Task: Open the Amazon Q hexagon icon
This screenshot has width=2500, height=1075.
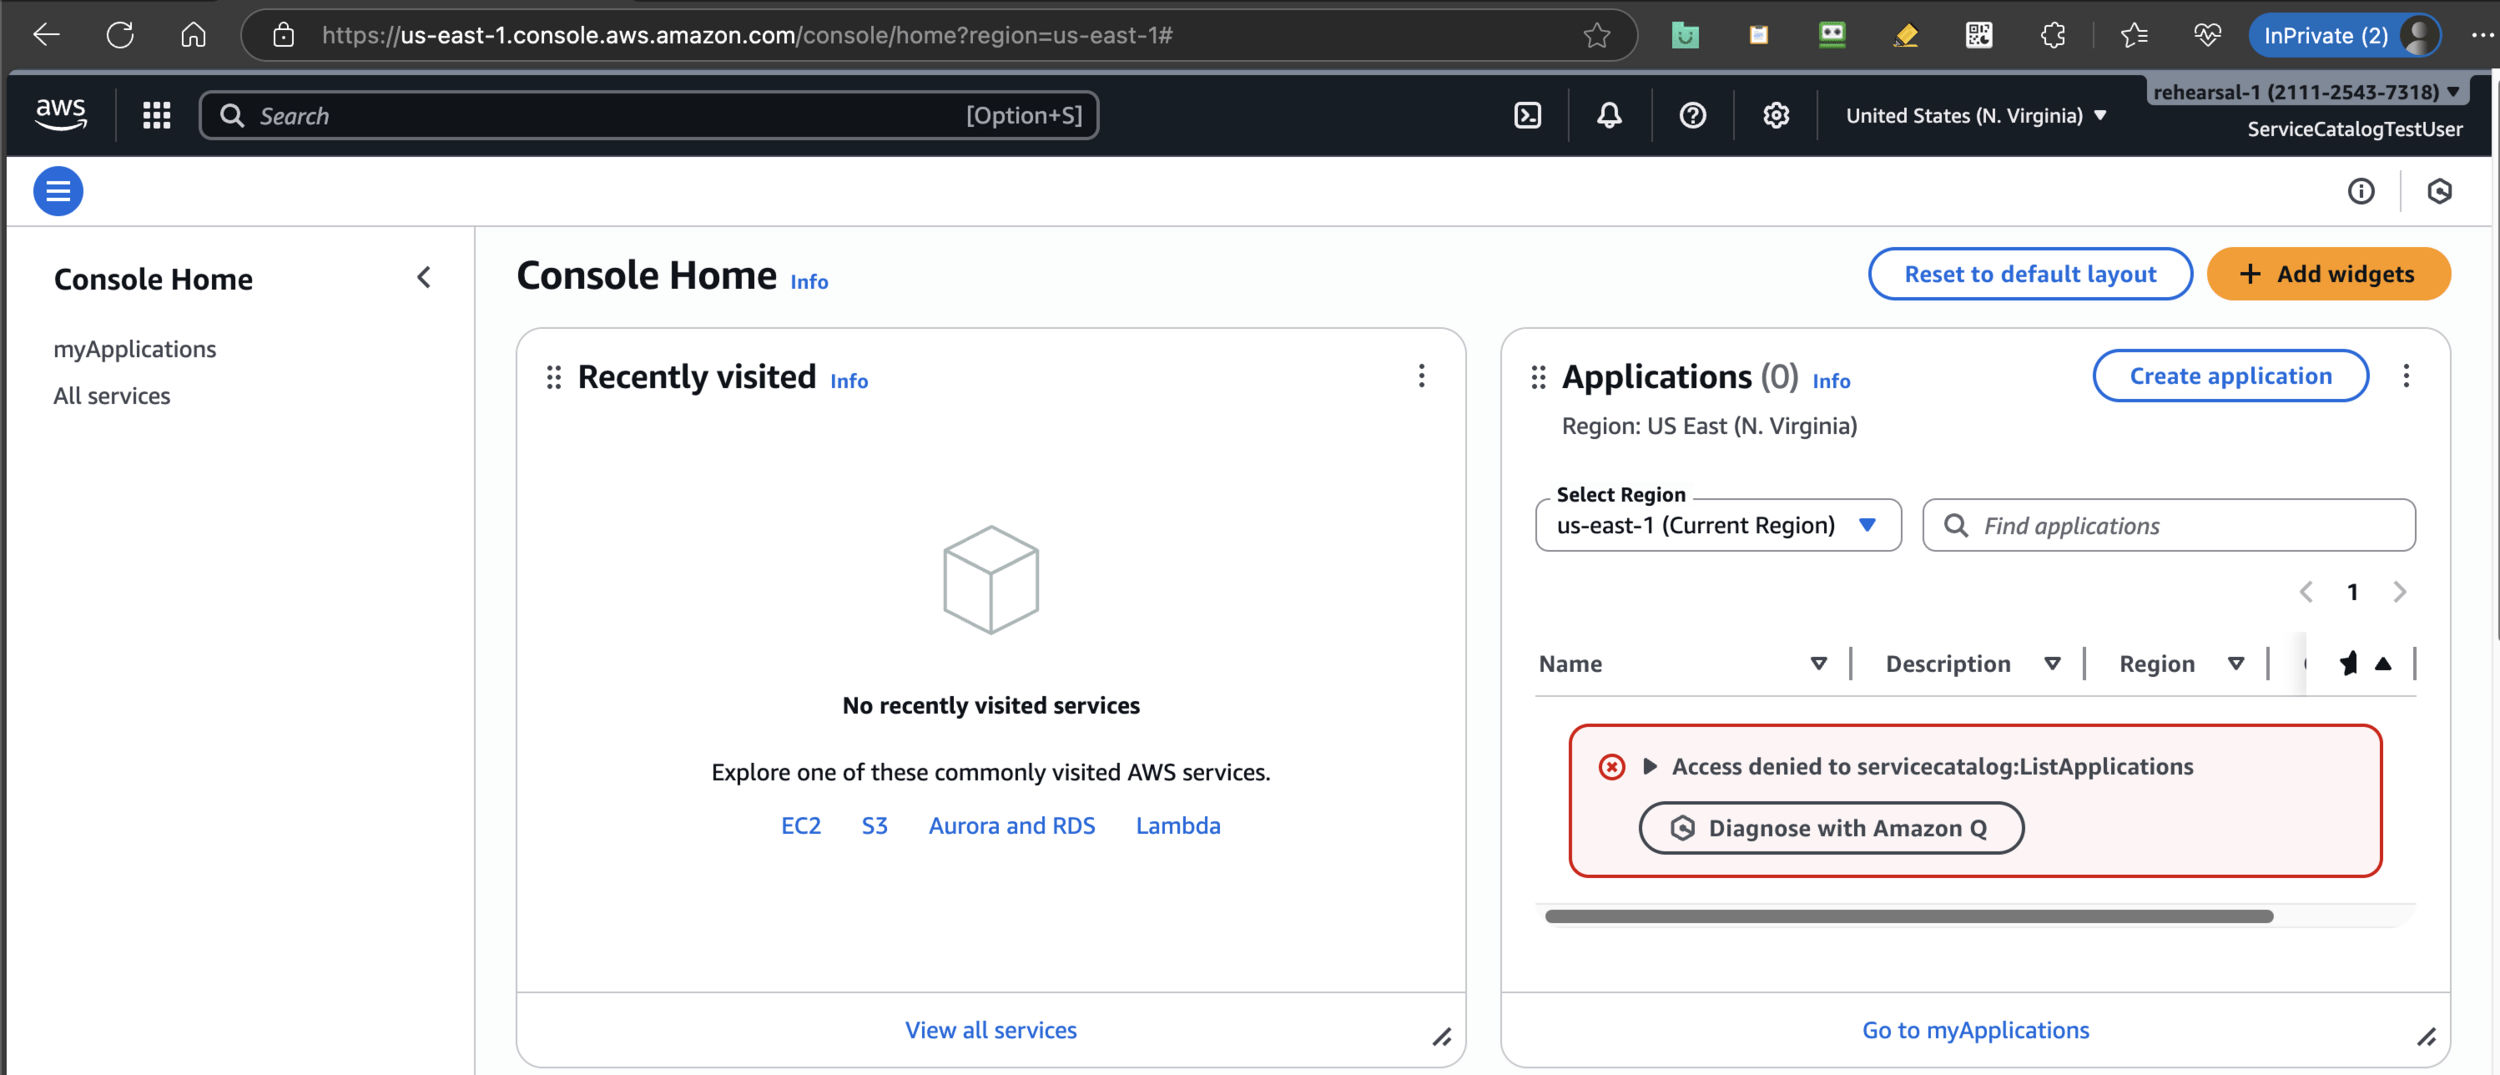Action: click(2439, 191)
